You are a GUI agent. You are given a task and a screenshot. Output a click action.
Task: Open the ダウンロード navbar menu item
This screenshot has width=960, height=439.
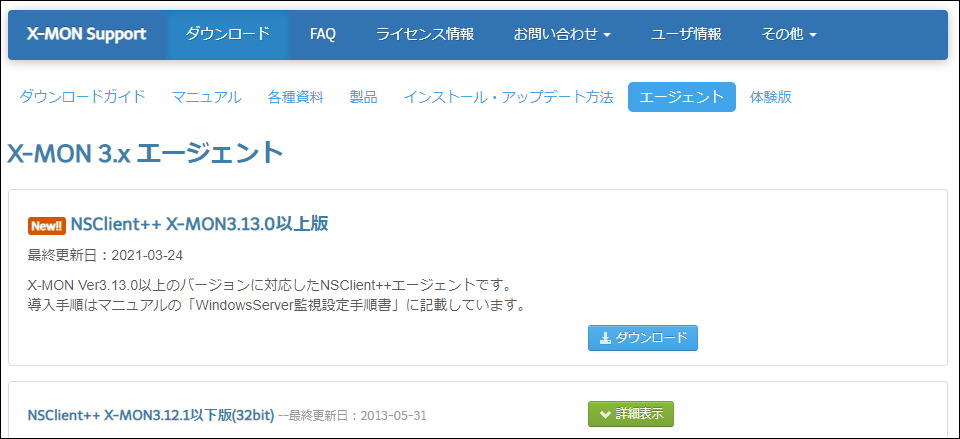(x=227, y=34)
